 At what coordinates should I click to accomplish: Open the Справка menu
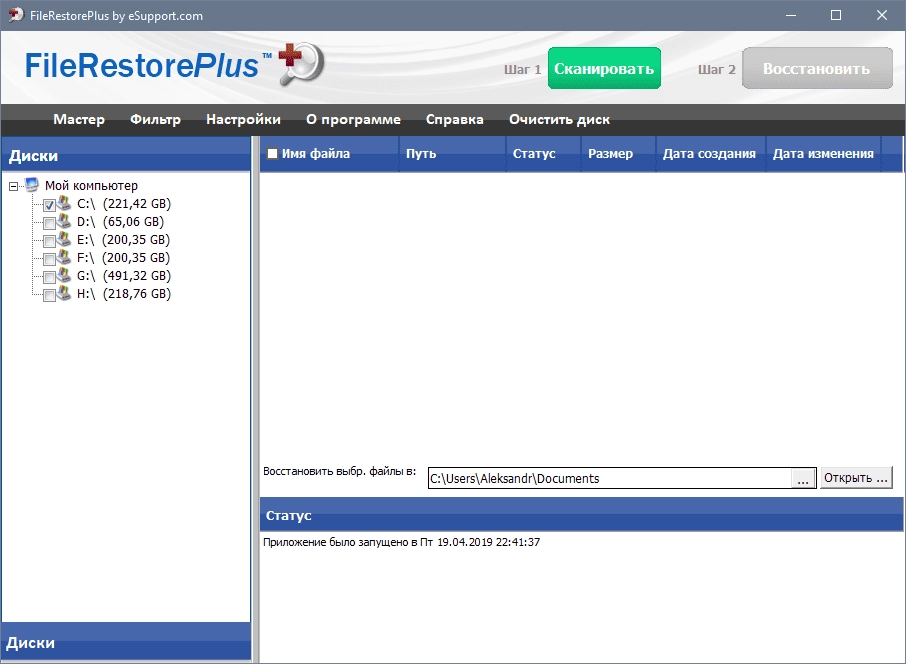[455, 120]
